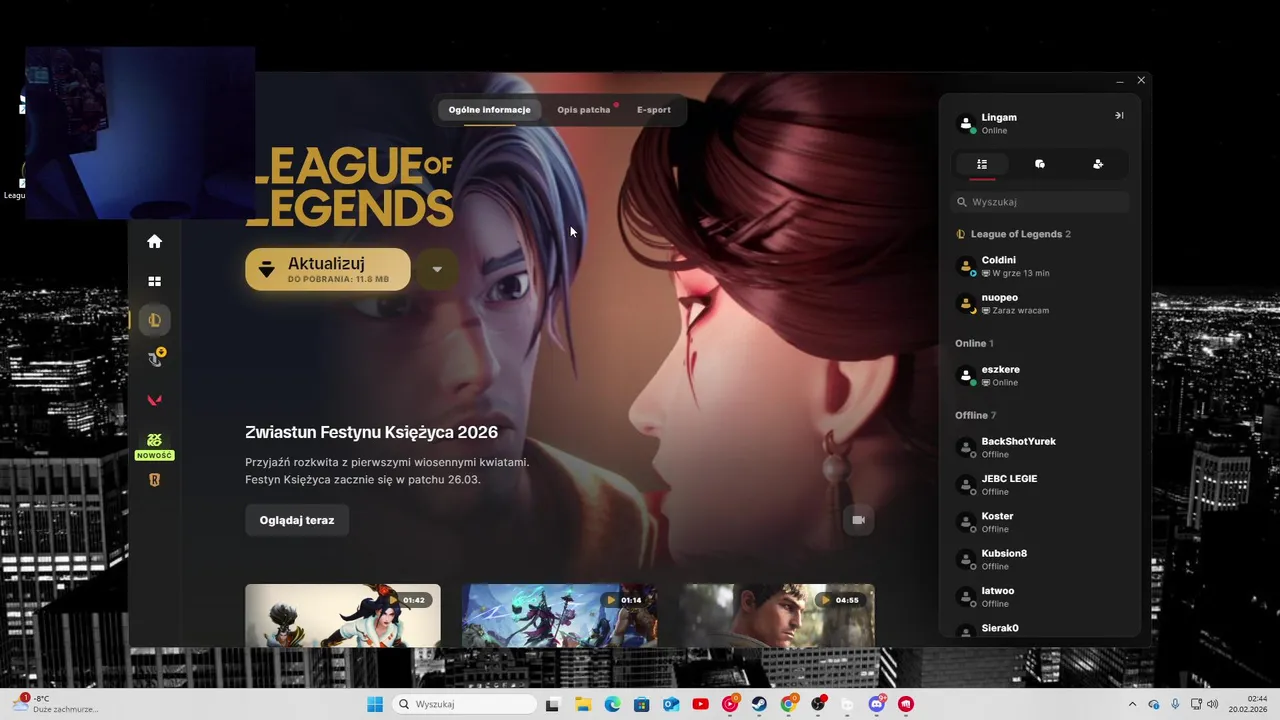Select friend latwoo

1040,597
